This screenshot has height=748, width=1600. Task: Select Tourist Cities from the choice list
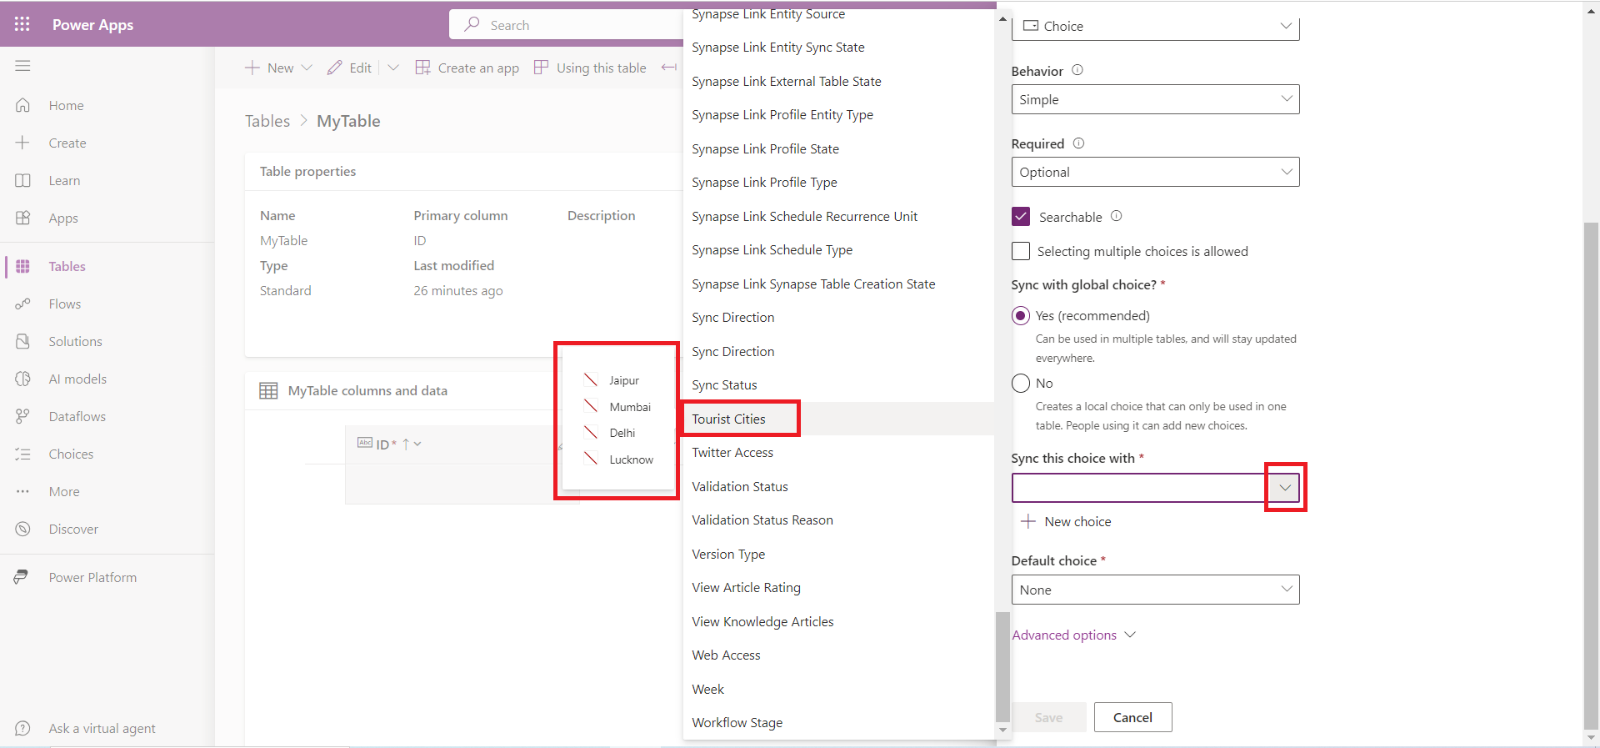[x=729, y=419]
